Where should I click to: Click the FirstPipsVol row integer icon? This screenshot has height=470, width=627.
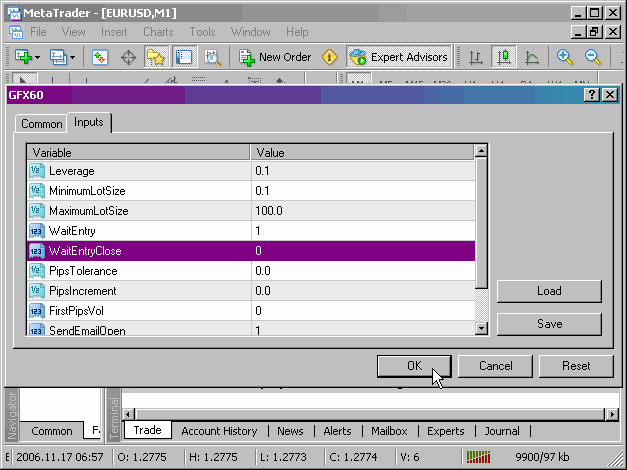[37, 311]
